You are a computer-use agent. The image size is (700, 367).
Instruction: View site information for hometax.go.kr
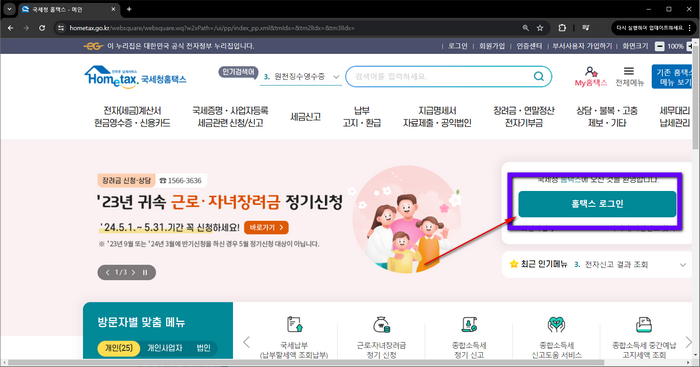(x=61, y=28)
